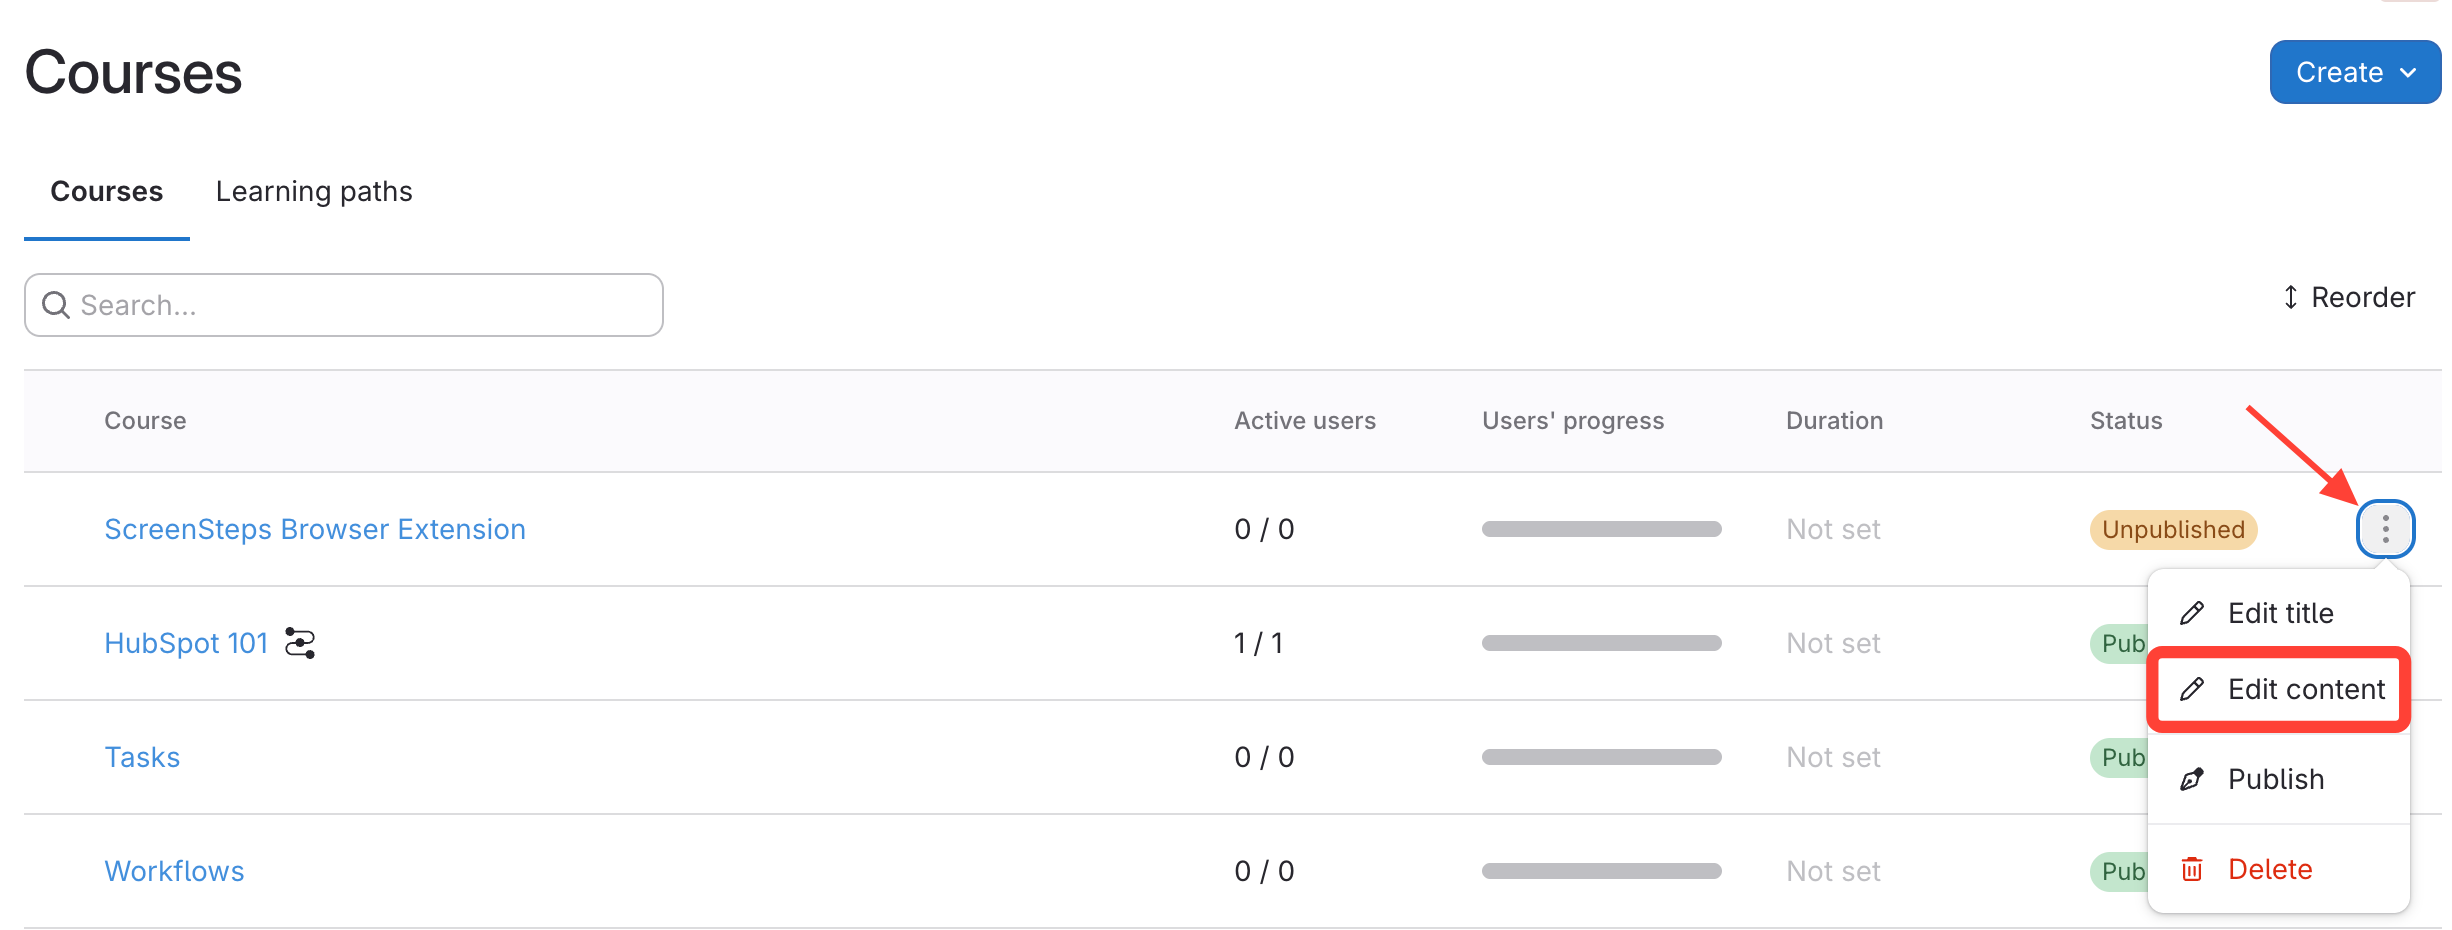Viewport: 2452px width, 930px height.
Task: Click the pencil icon beside Edit content
Action: (x=2192, y=689)
